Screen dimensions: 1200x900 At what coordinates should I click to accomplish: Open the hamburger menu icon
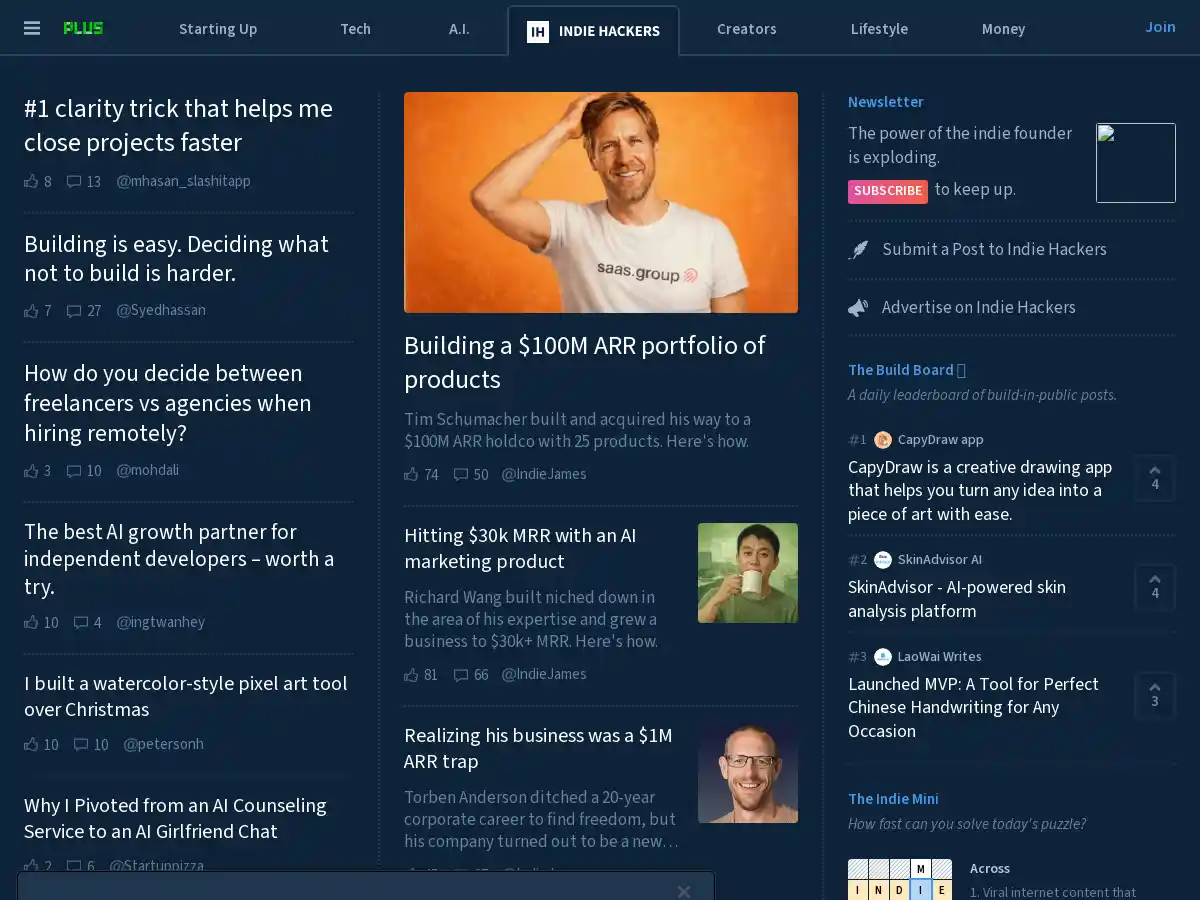[x=32, y=28]
